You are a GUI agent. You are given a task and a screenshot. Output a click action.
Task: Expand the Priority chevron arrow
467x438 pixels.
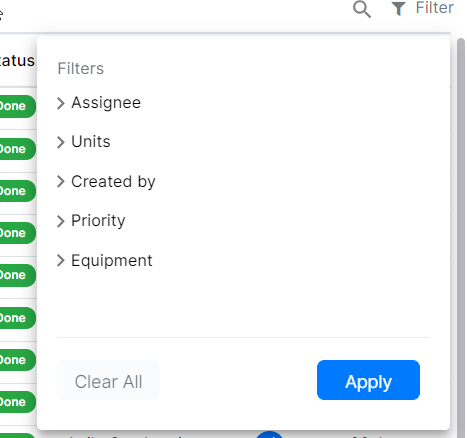pyautogui.click(x=61, y=221)
